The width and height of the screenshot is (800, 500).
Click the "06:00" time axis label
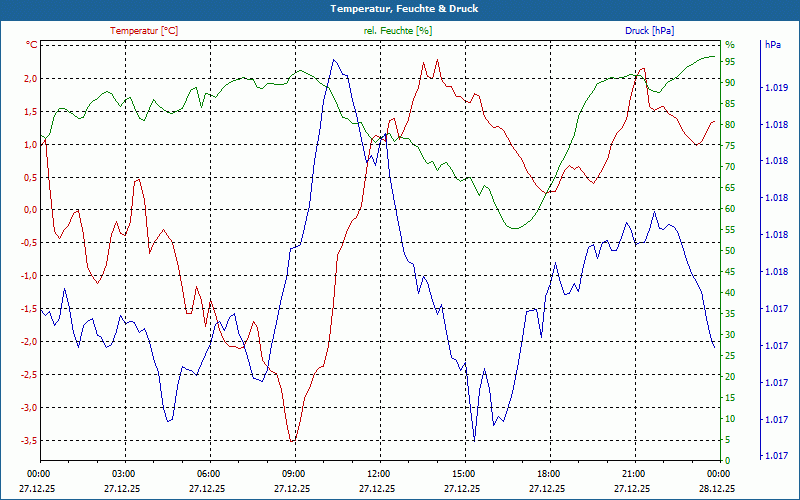pyautogui.click(x=208, y=473)
